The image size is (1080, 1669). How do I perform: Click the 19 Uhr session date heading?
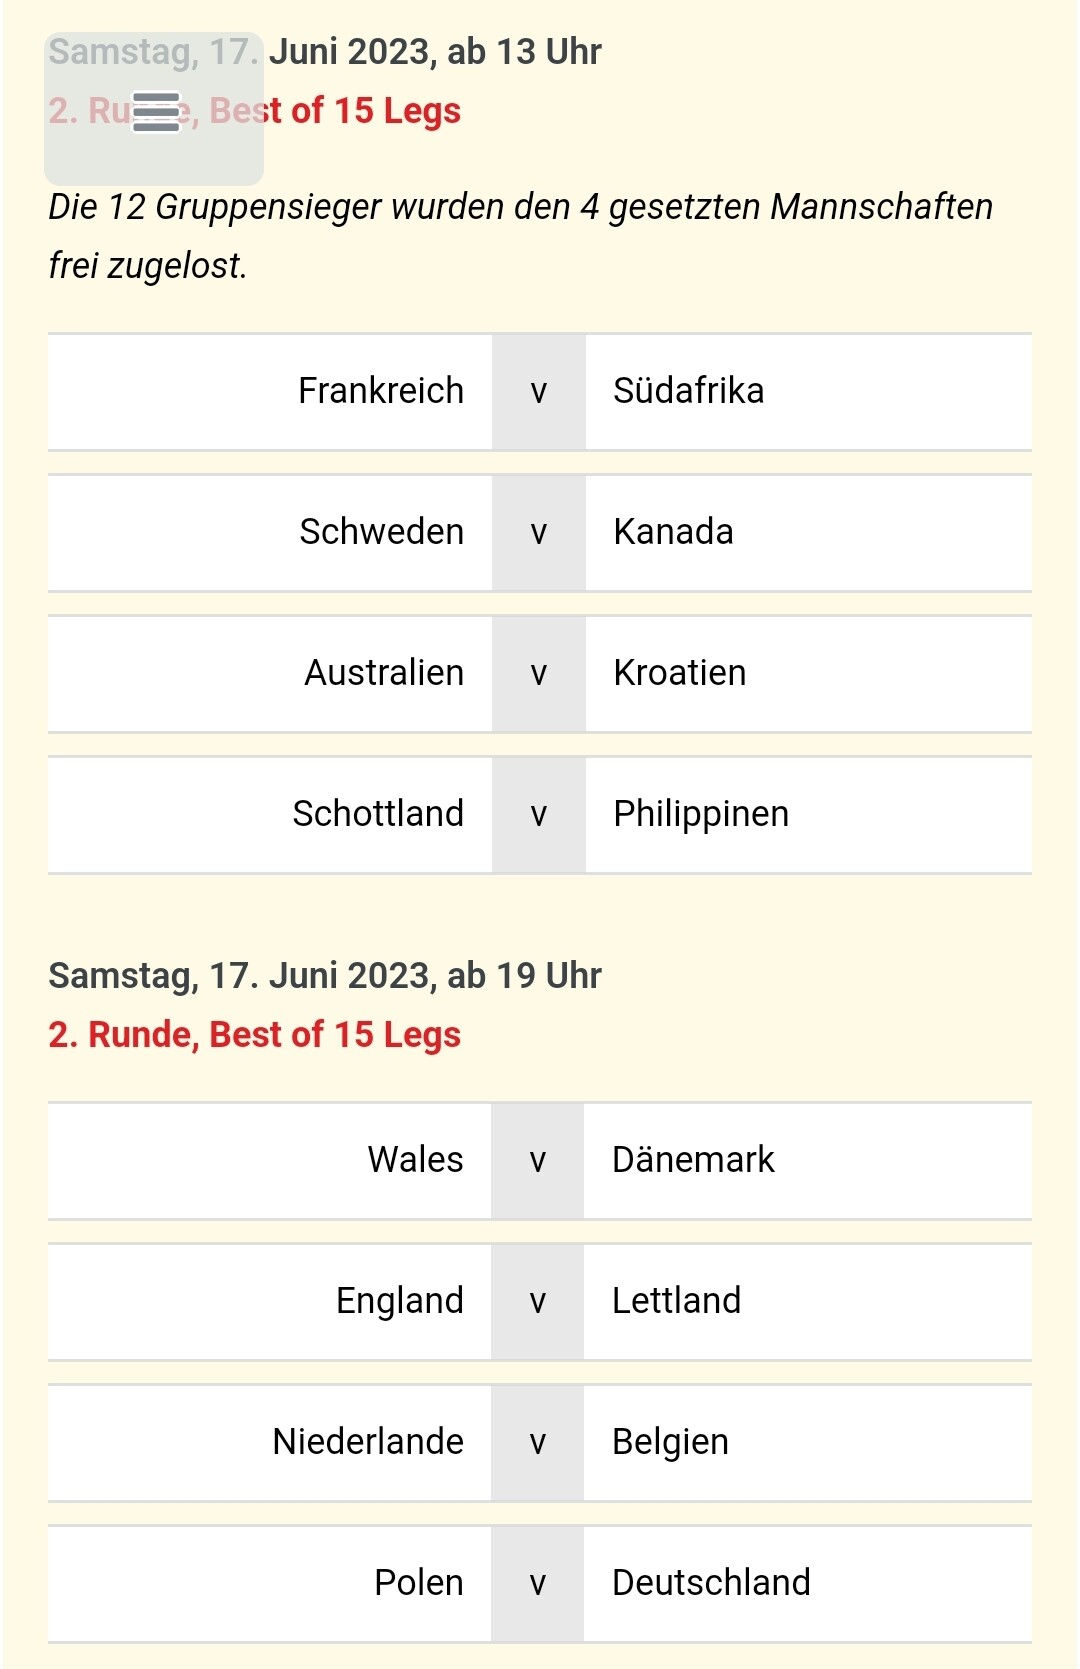point(325,976)
